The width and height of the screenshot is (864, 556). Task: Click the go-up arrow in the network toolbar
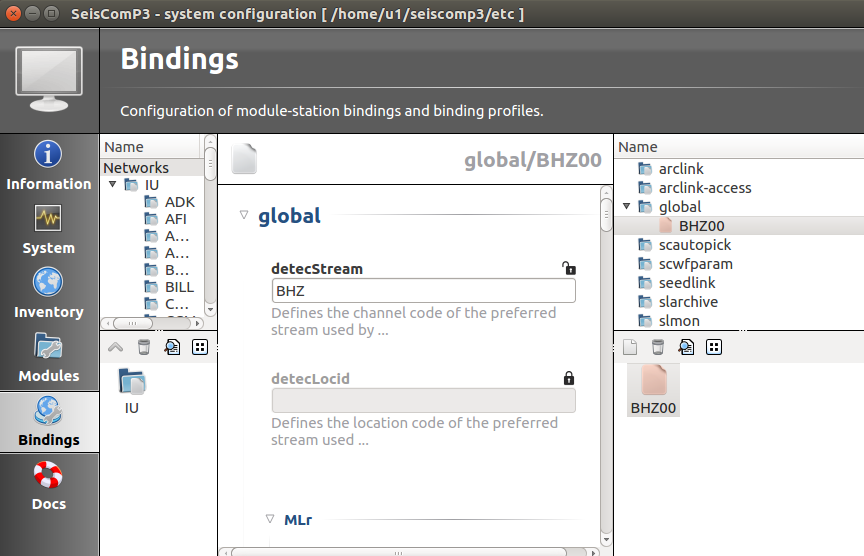point(116,347)
